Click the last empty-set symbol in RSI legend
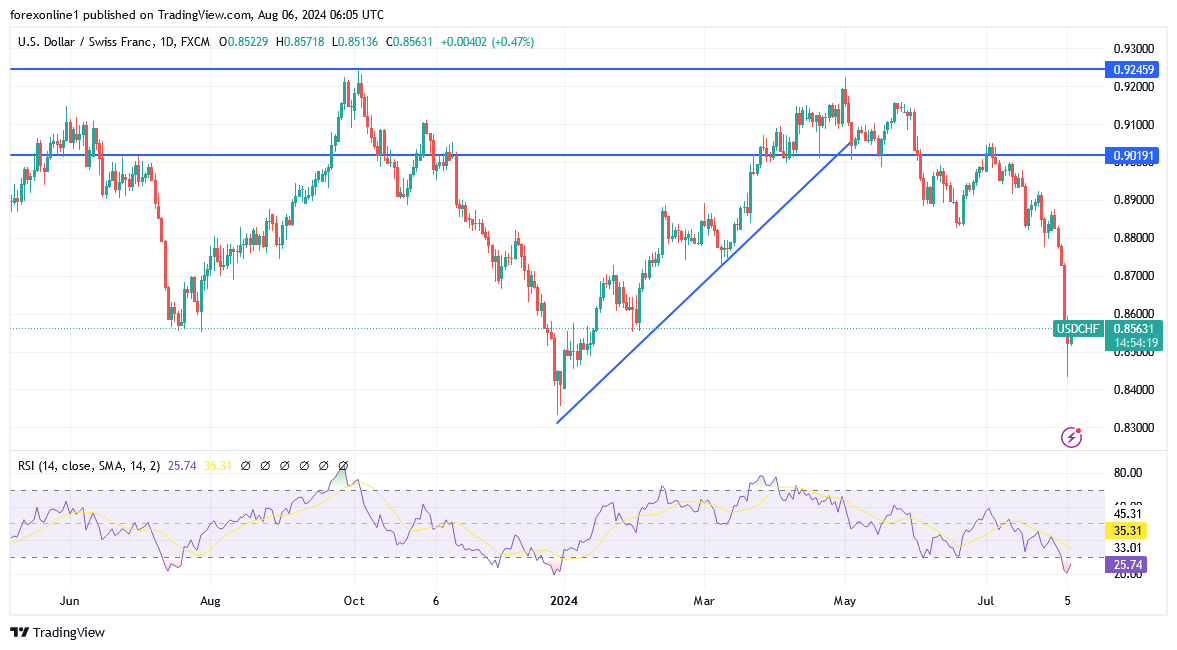The width and height of the screenshot is (1177, 650). (344, 466)
